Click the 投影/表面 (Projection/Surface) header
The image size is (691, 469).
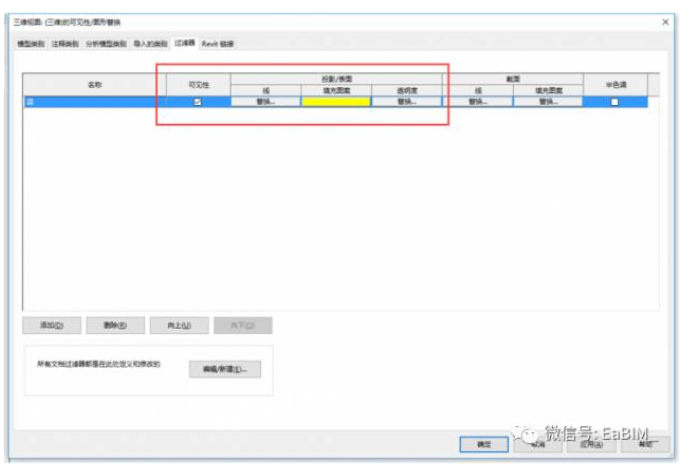click(x=337, y=79)
